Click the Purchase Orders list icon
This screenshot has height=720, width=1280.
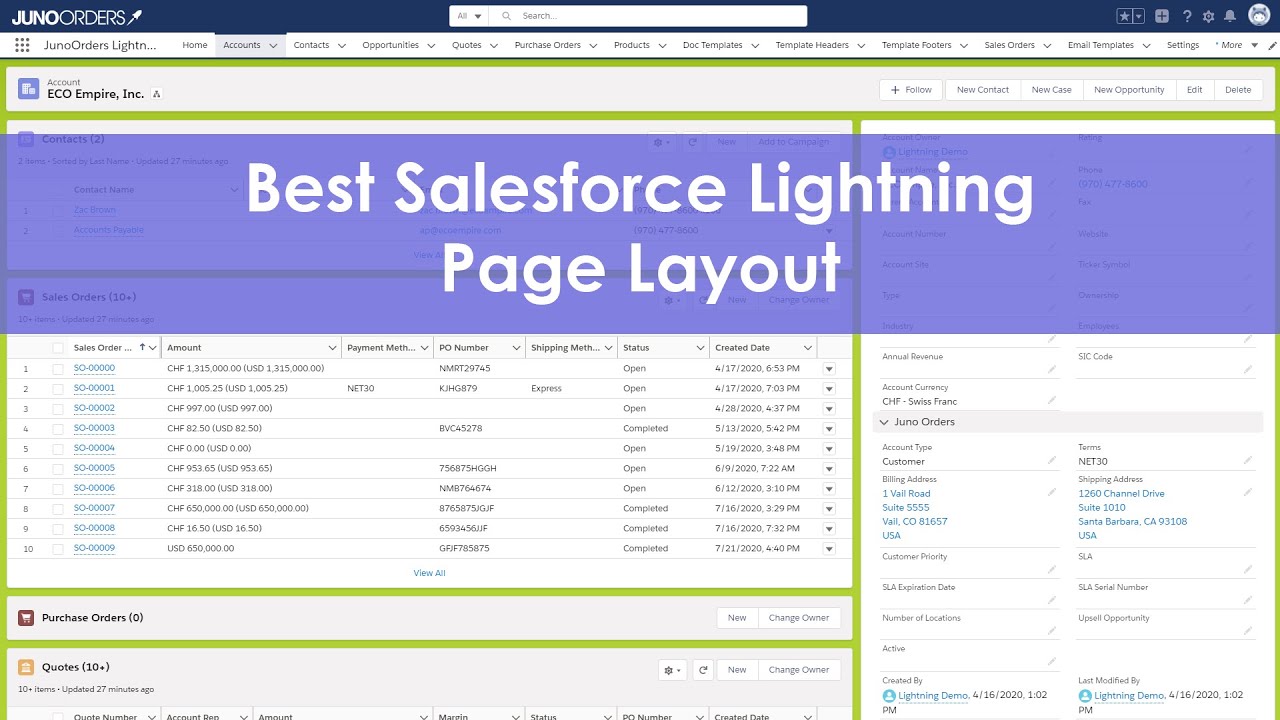26,618
